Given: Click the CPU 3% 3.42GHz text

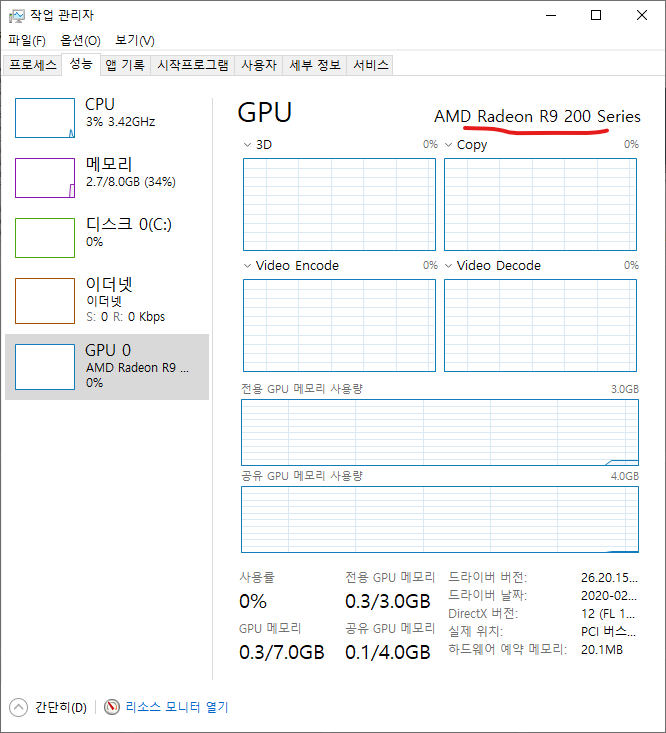Looking at the screenshot, I should pyautogui.click(x=120, y=122).
